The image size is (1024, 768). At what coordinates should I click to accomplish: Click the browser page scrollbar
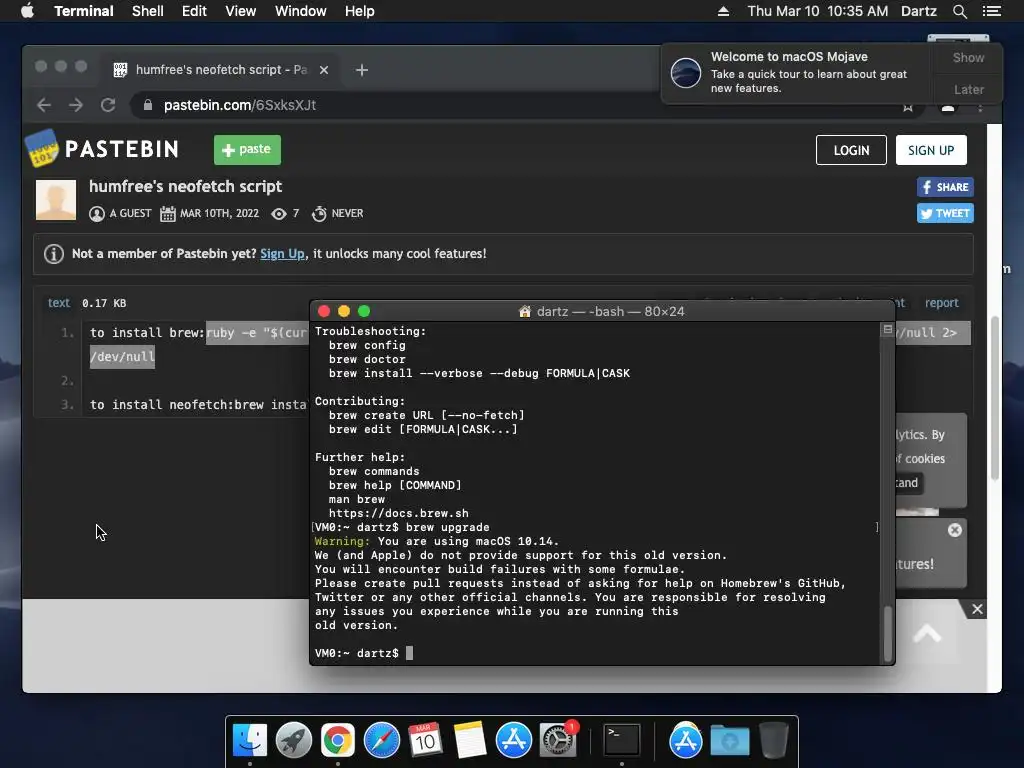pos(994,398)
